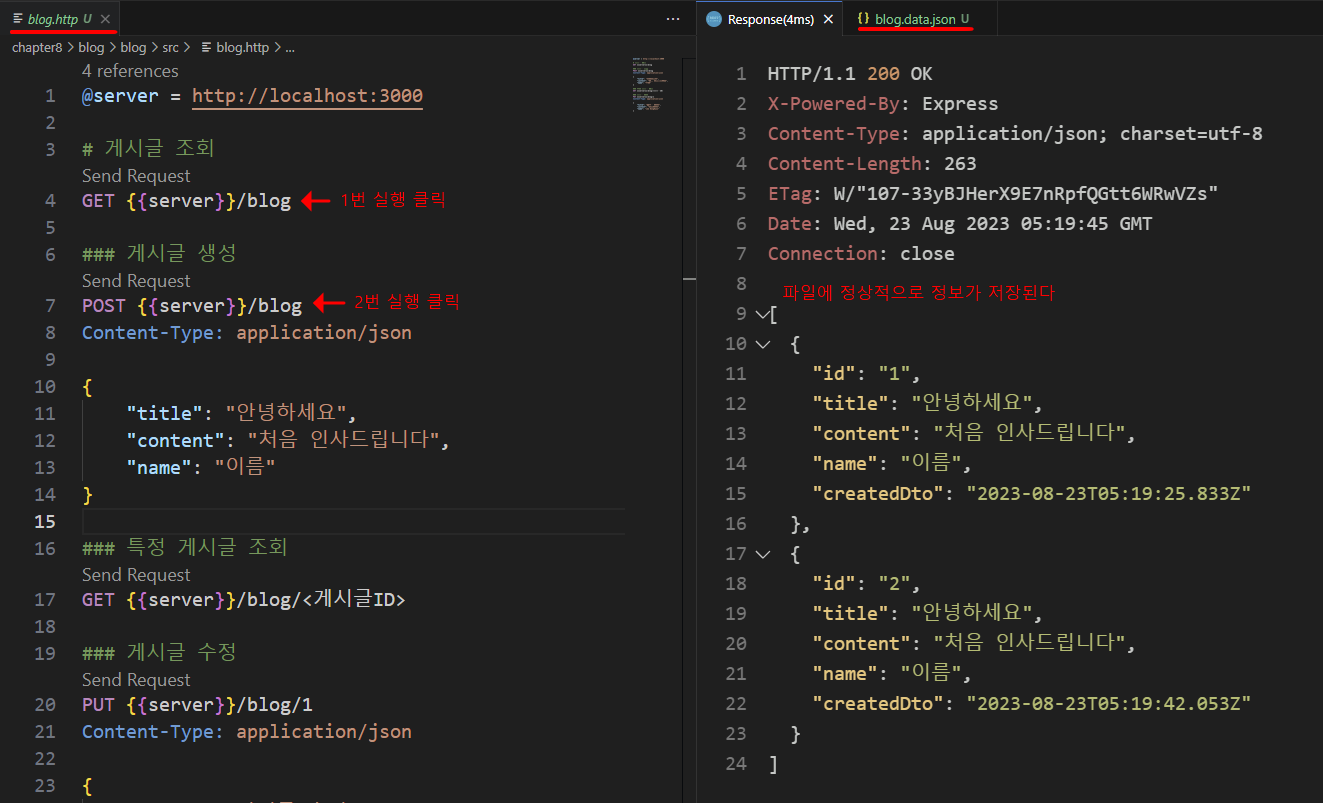Viewport: 1323px width, 803px height.
Task: Click the ### 특정 게시글 조회 comment
Action: pos(185,547)
